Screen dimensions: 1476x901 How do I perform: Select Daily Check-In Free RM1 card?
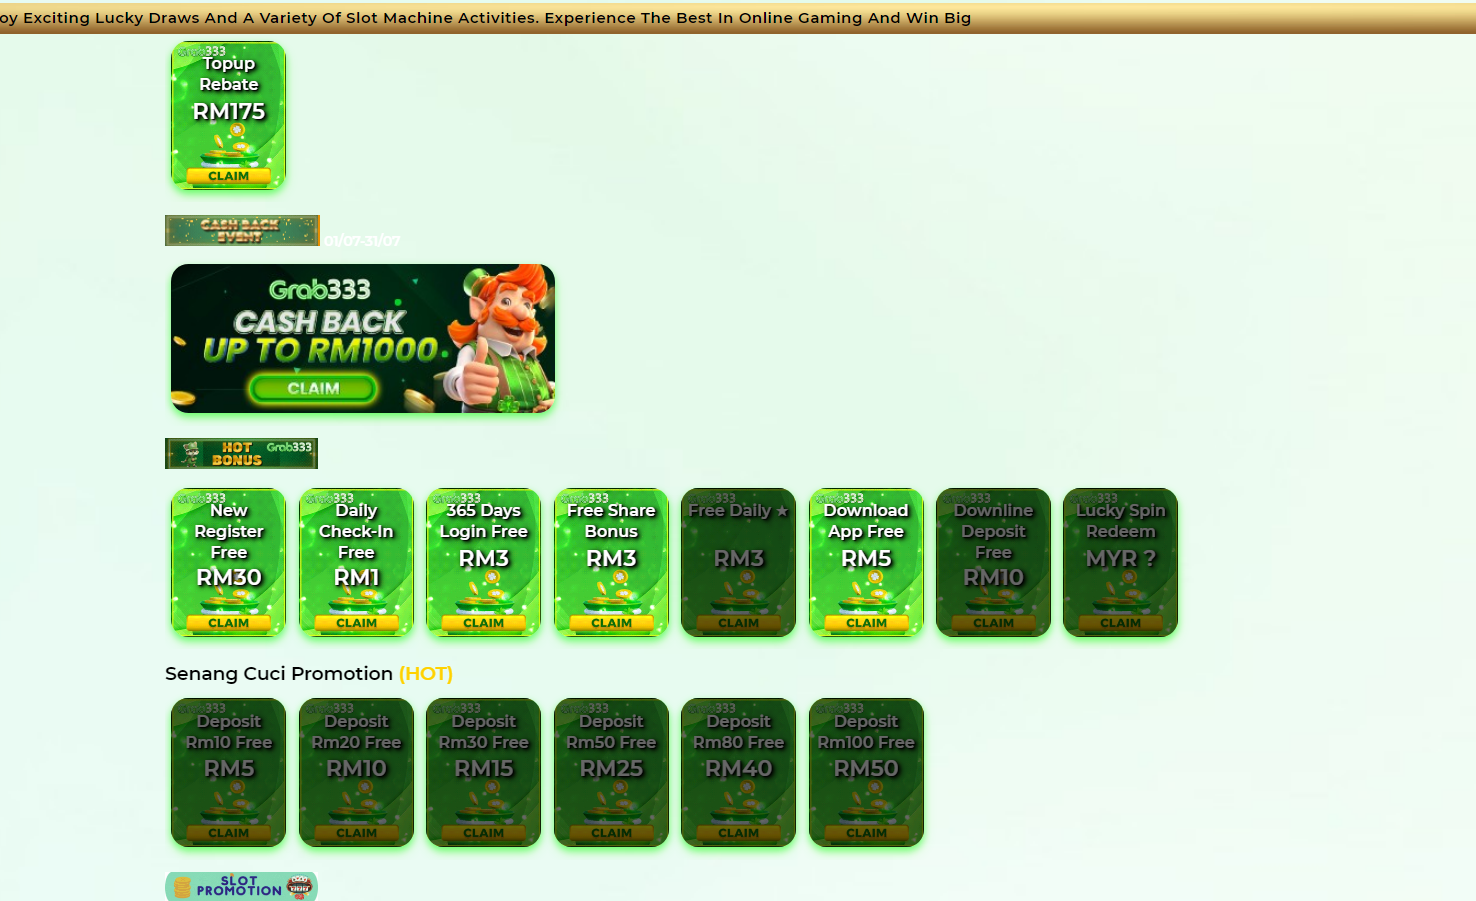356,562
